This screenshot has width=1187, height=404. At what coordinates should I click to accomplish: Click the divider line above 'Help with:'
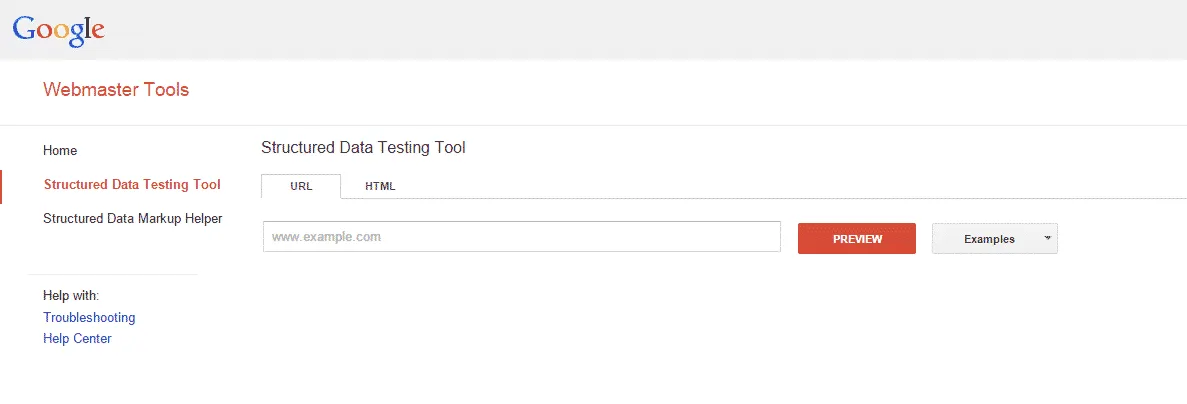point(113,274)
